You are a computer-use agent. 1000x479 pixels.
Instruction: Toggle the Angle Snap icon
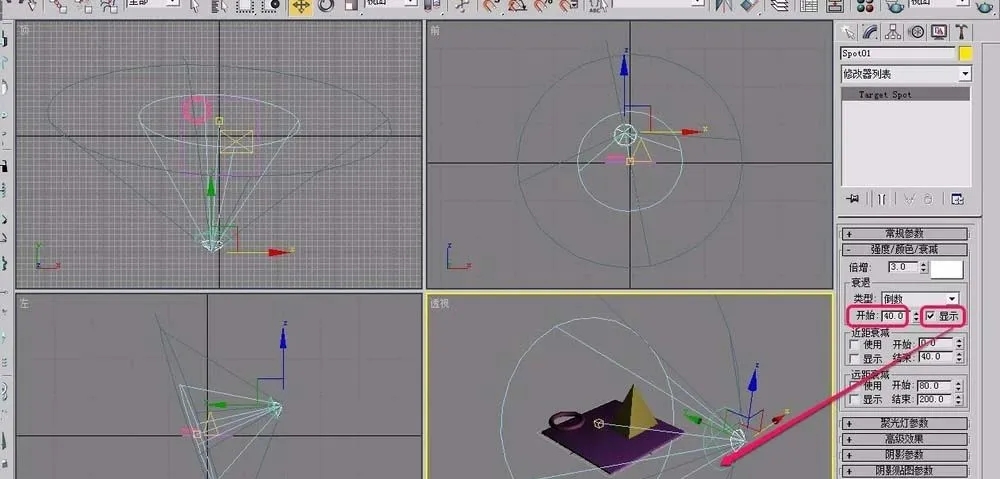click(x=516, y=6)
